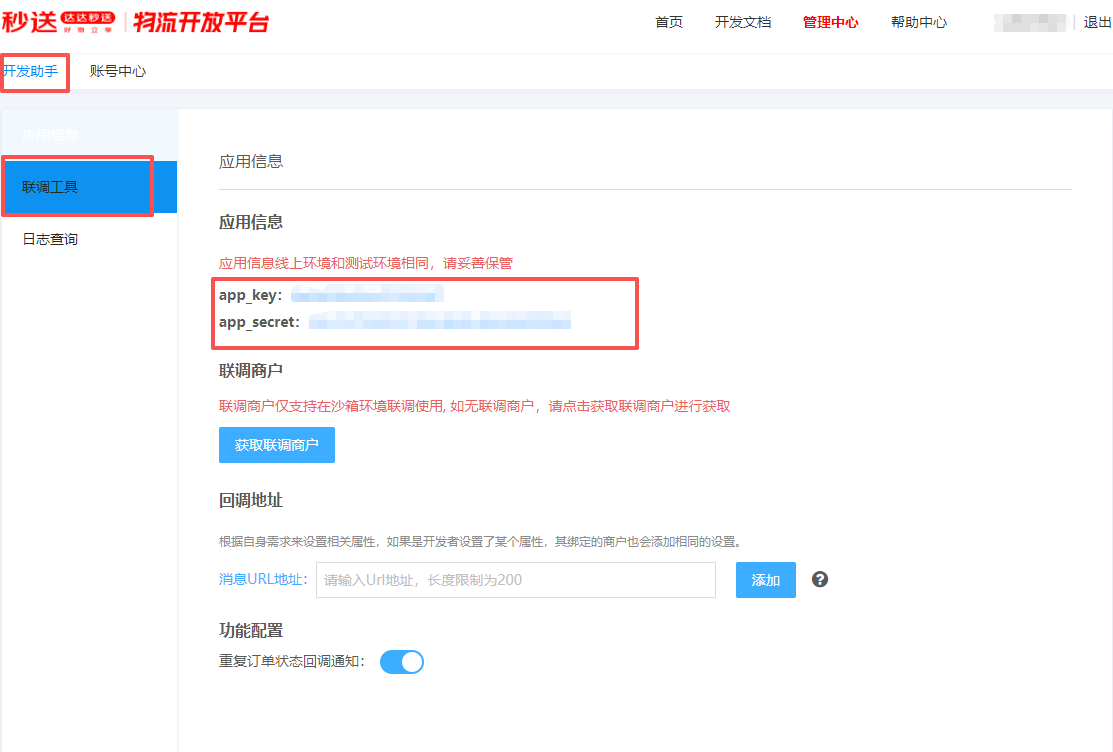This screenshot has width=1113, height=752.
Task: Open 开发文档 from the top menu
Action: [x=743, y=22]
